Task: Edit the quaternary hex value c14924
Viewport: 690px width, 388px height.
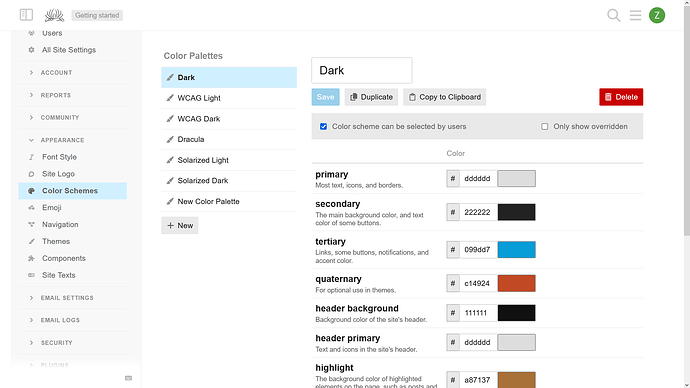Action: point(478,283)
